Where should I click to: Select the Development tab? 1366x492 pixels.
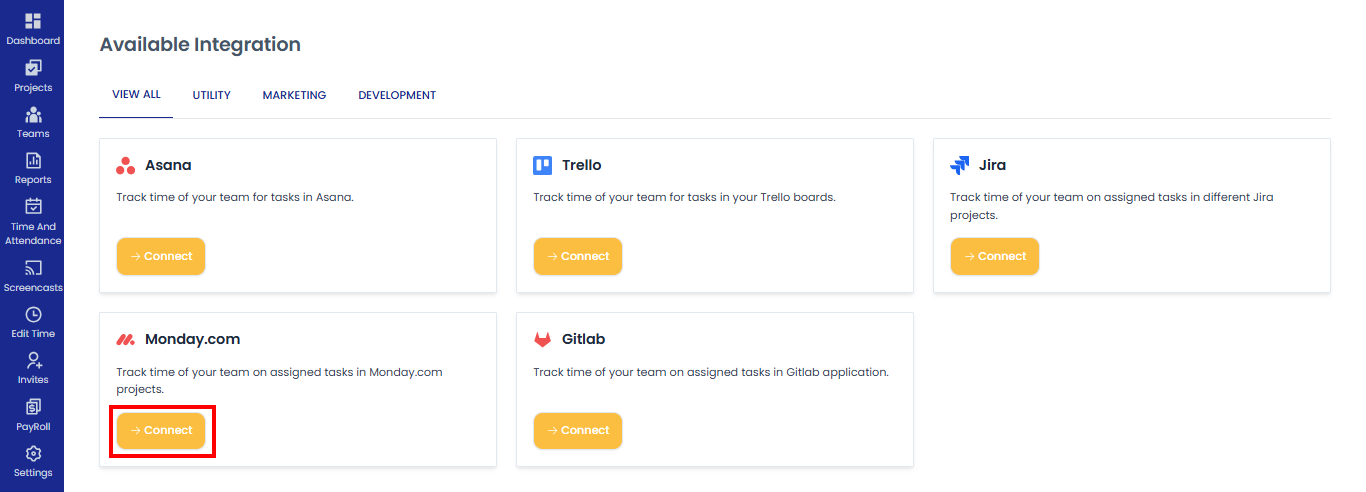pos(397,95)
